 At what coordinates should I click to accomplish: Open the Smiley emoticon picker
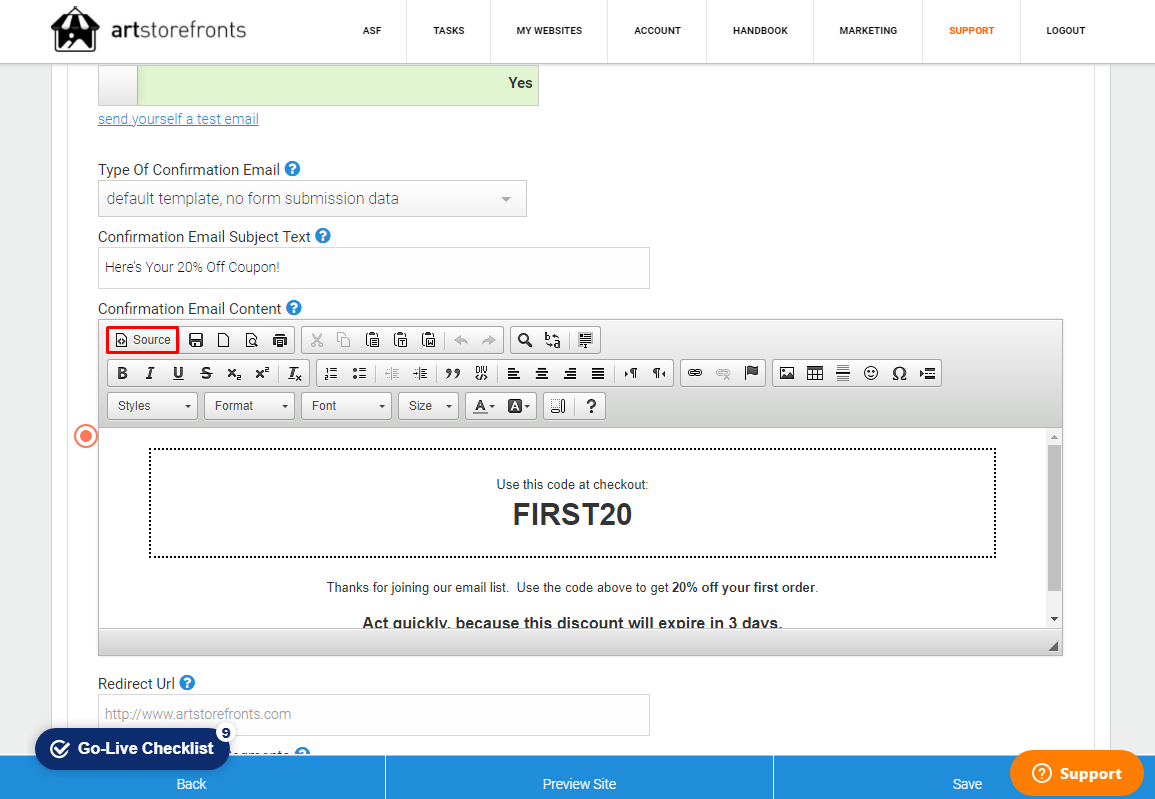[x=871, y=373]
